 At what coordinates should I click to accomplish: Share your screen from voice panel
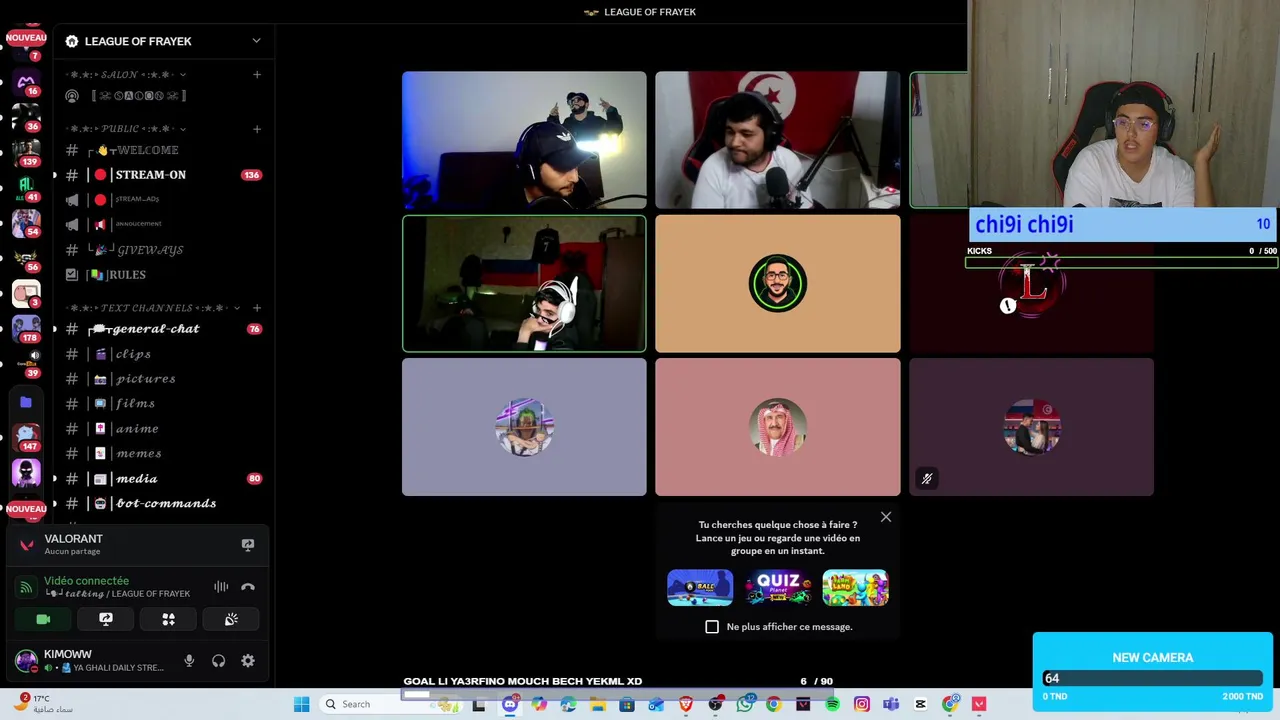[106, 620]
